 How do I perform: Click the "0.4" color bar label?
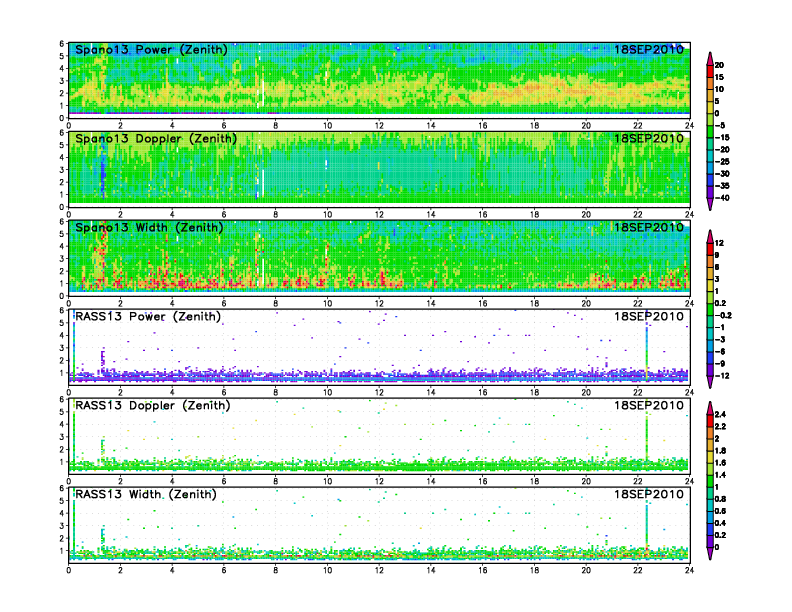720,523
